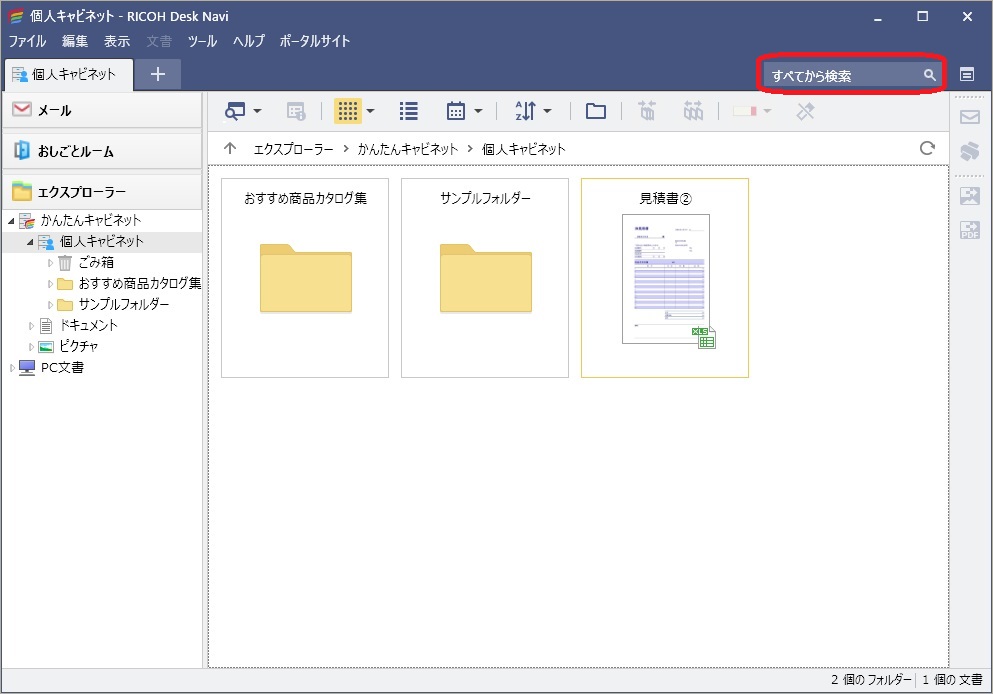Click the すべてから検索 search field
993x694 pixels.
(x=850, y=74)
